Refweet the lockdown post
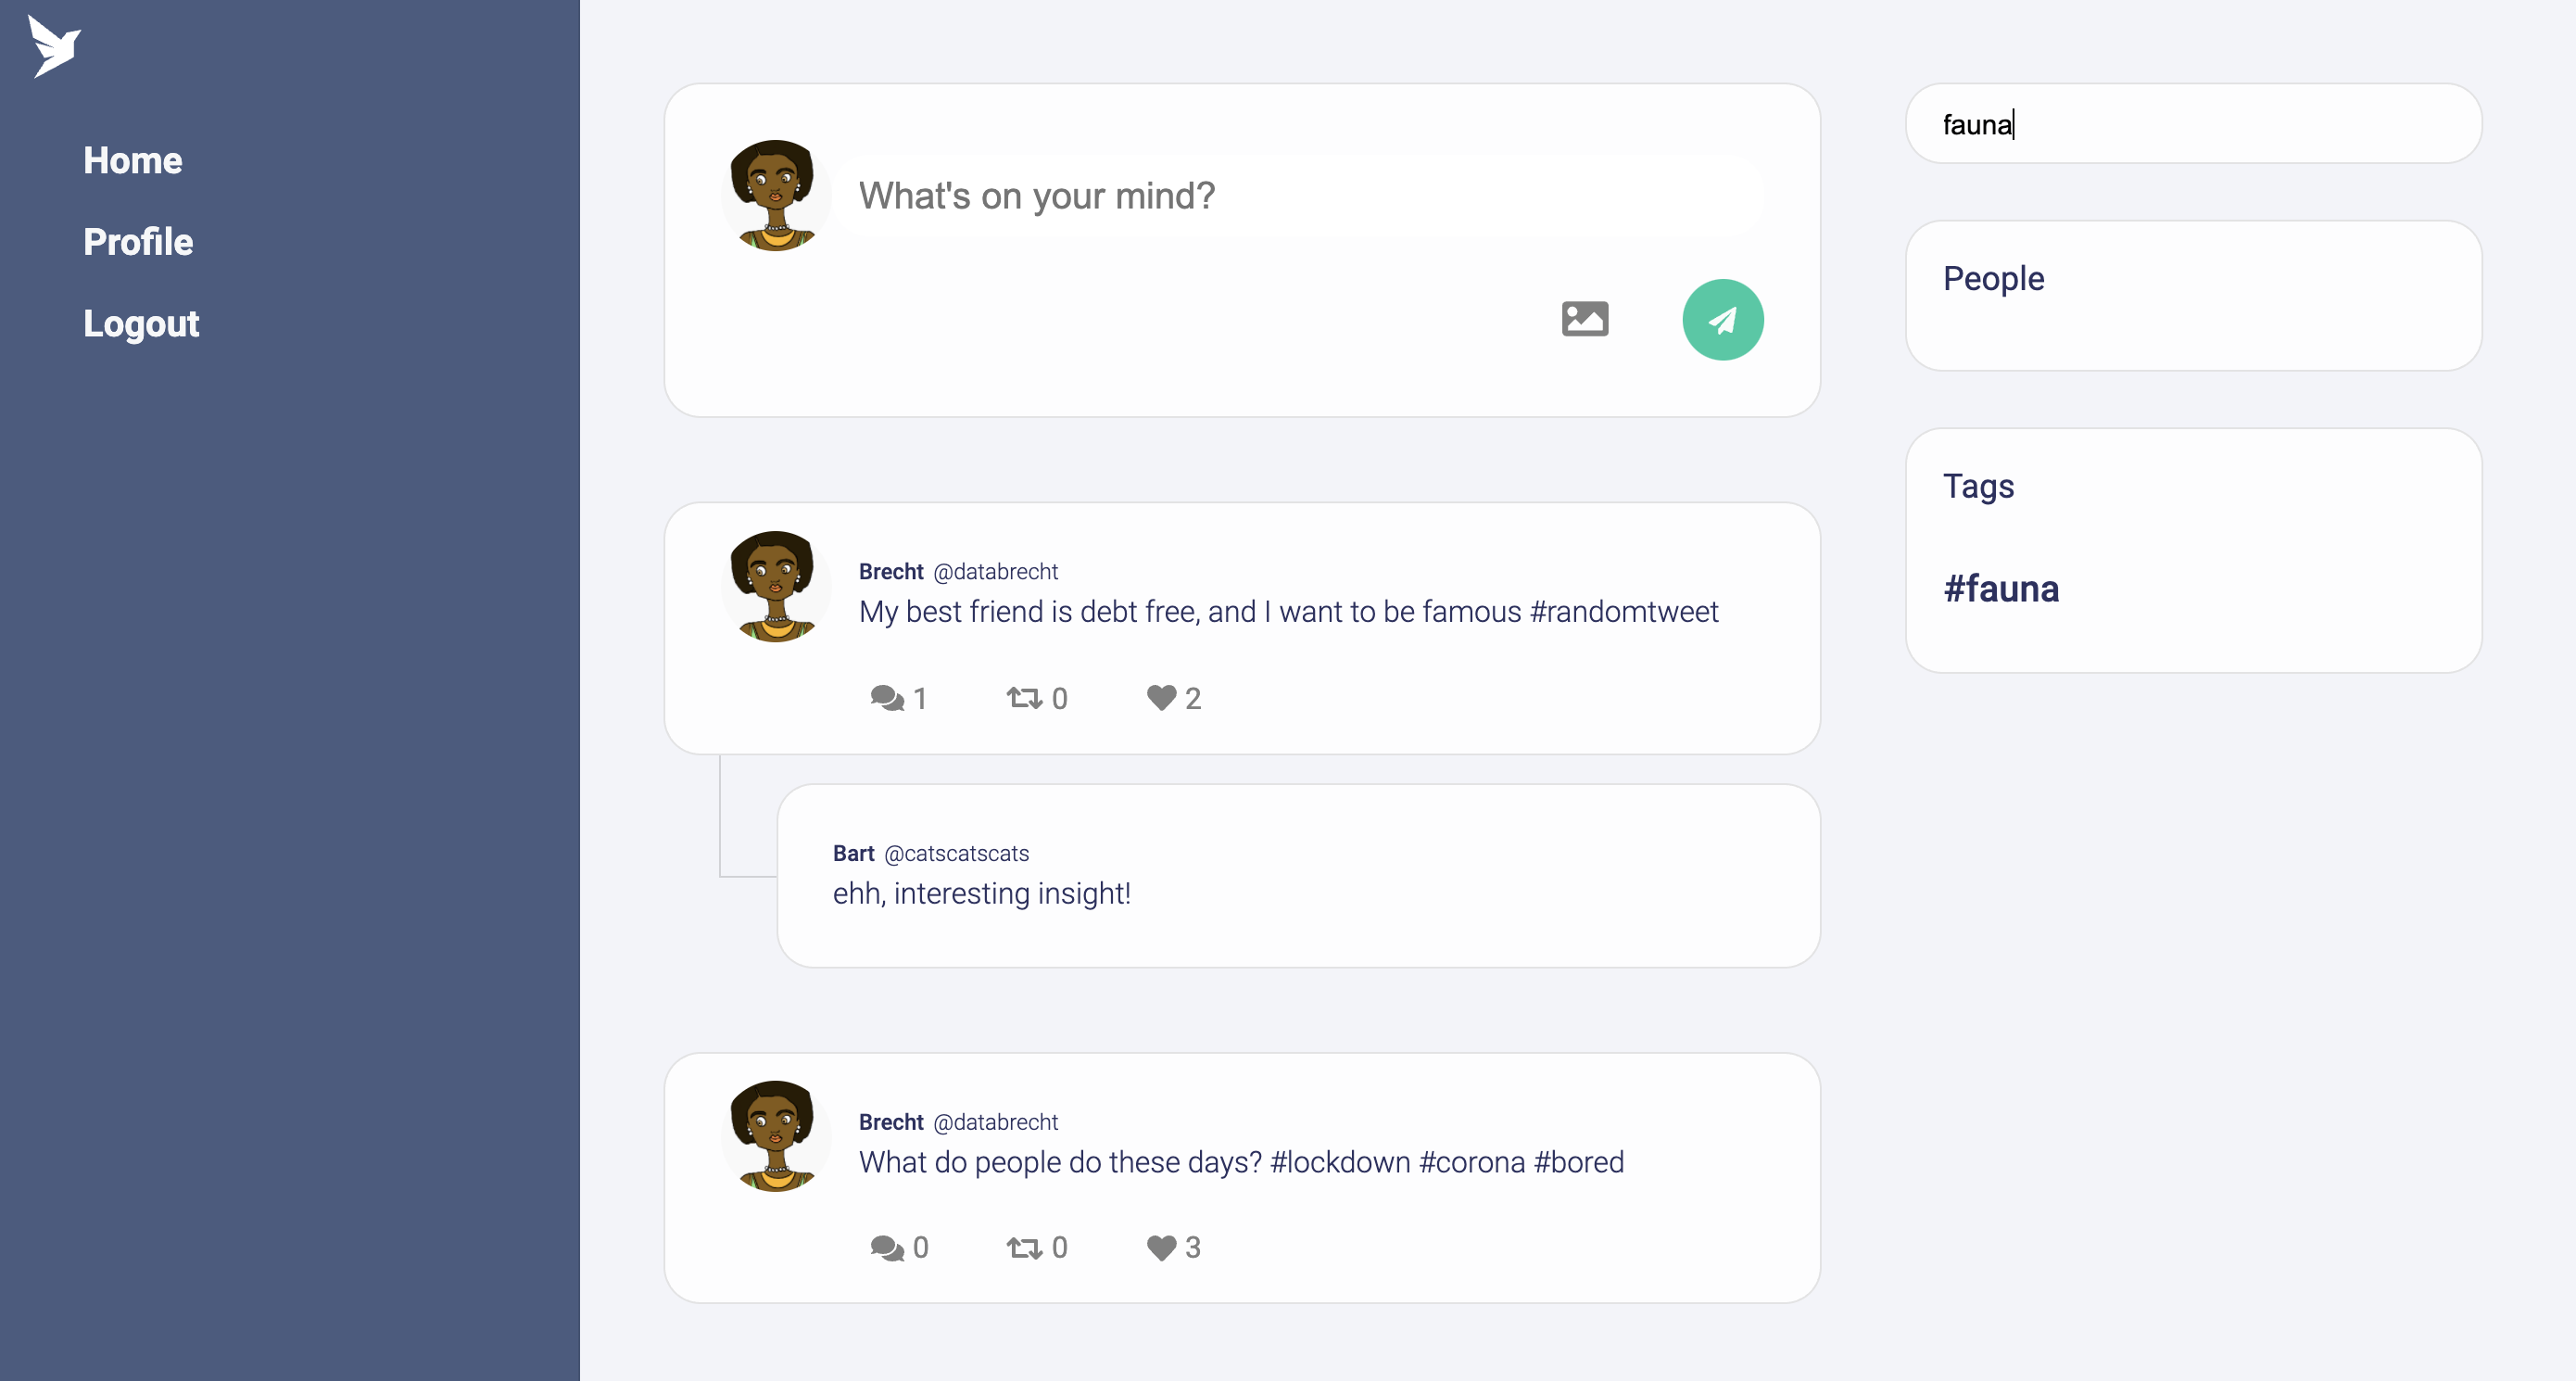 1024,1247
